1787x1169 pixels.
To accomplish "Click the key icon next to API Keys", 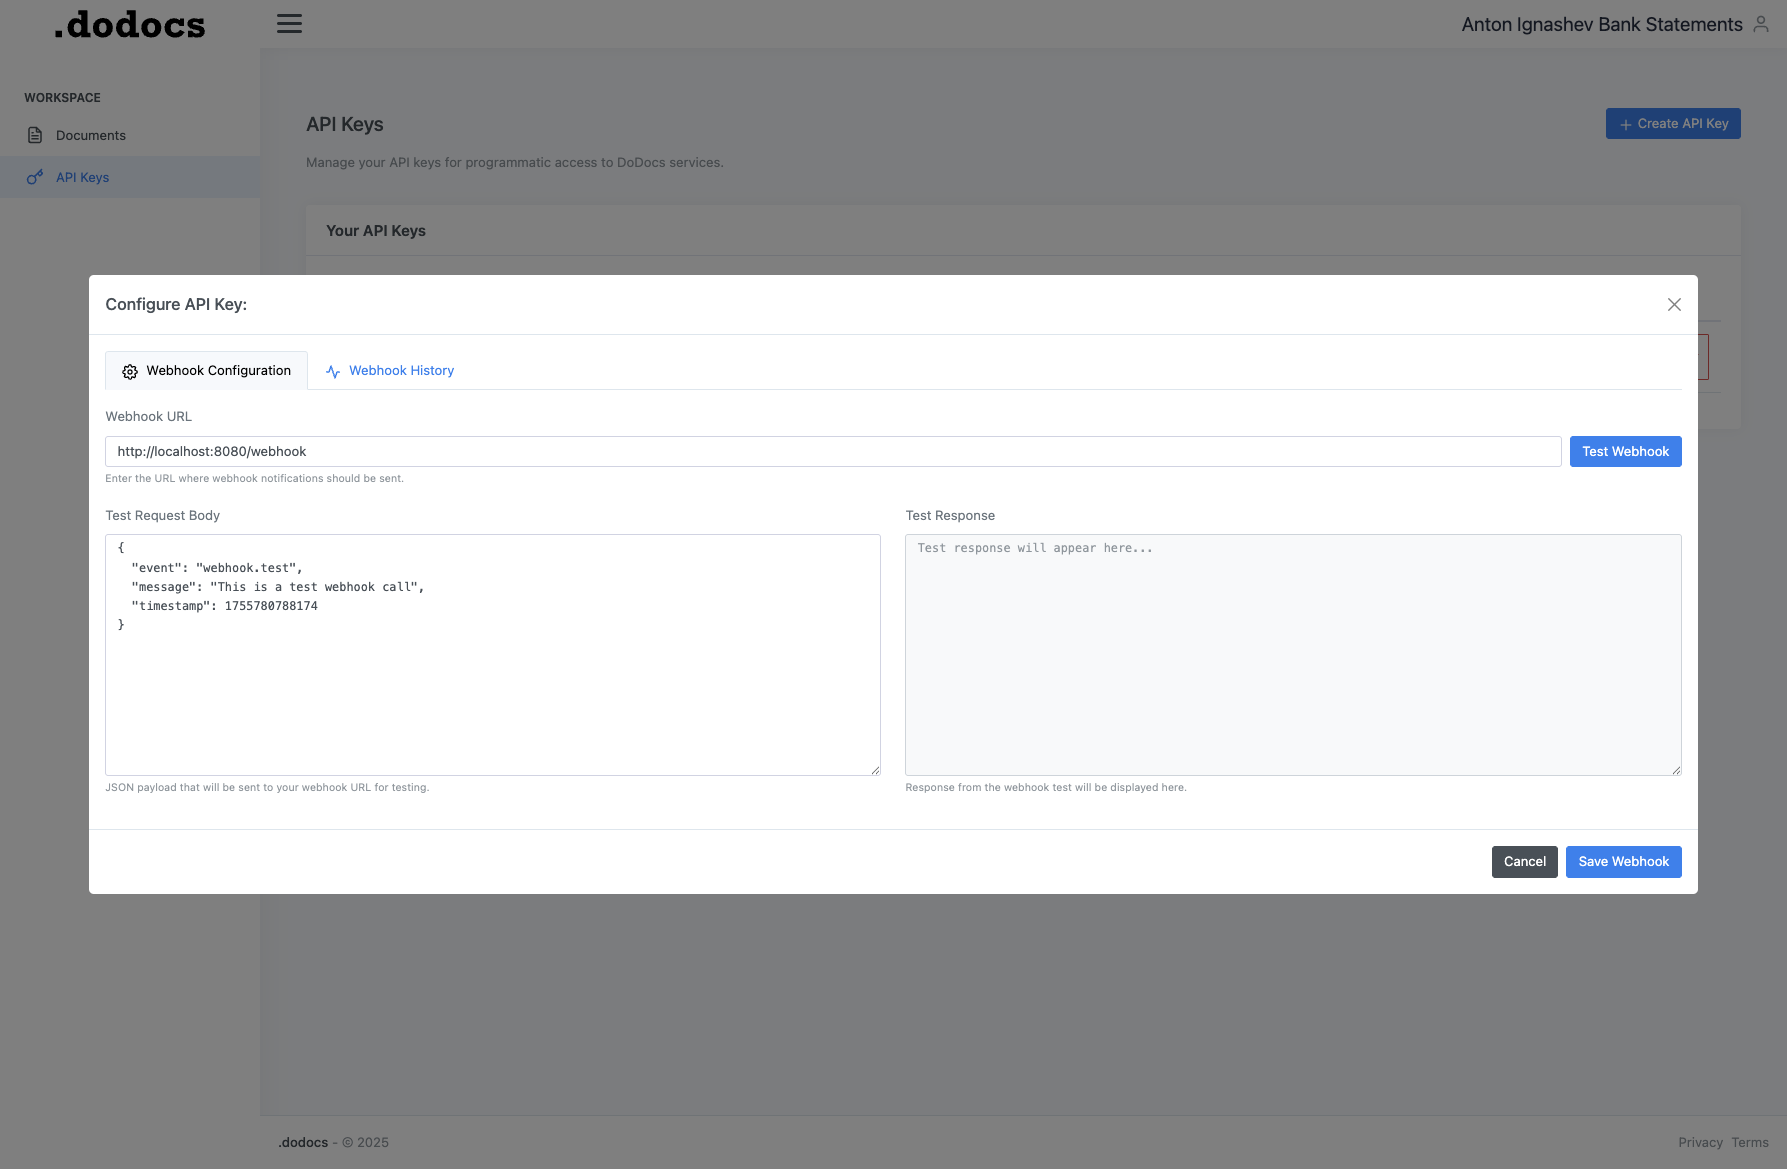I will click(35, 177).
